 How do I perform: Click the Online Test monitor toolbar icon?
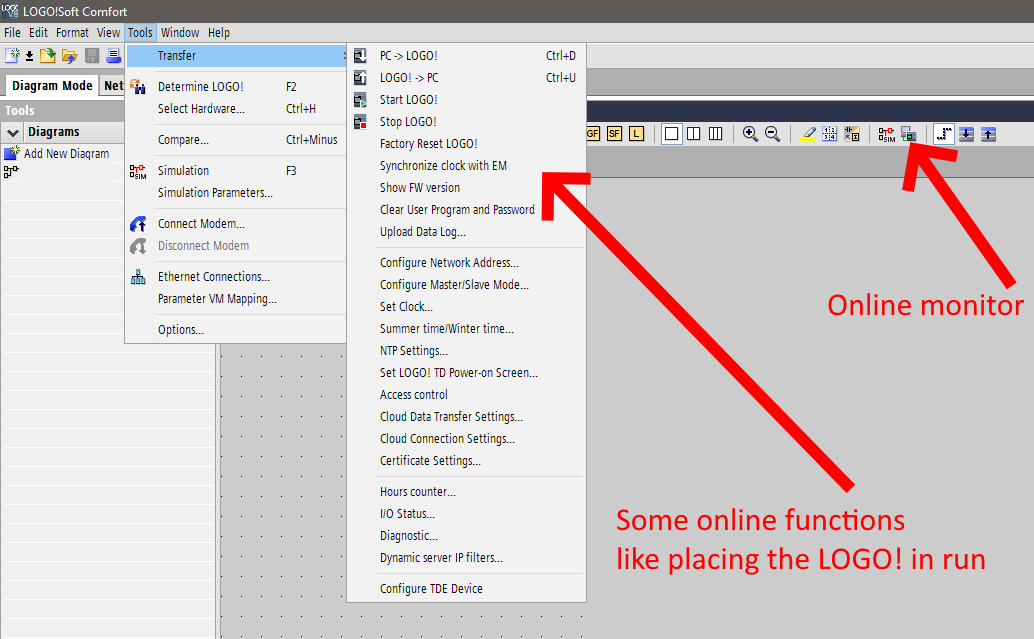point(908,134)
